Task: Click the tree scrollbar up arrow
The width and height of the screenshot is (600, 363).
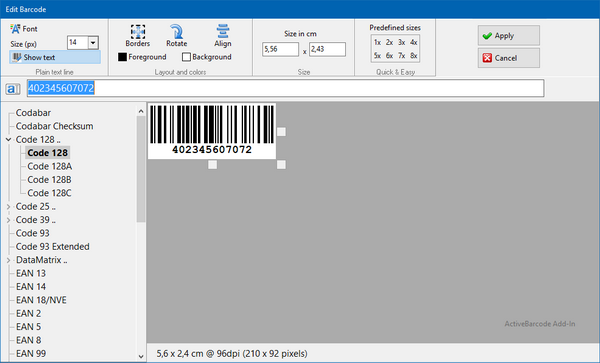Action: [141, 111]
